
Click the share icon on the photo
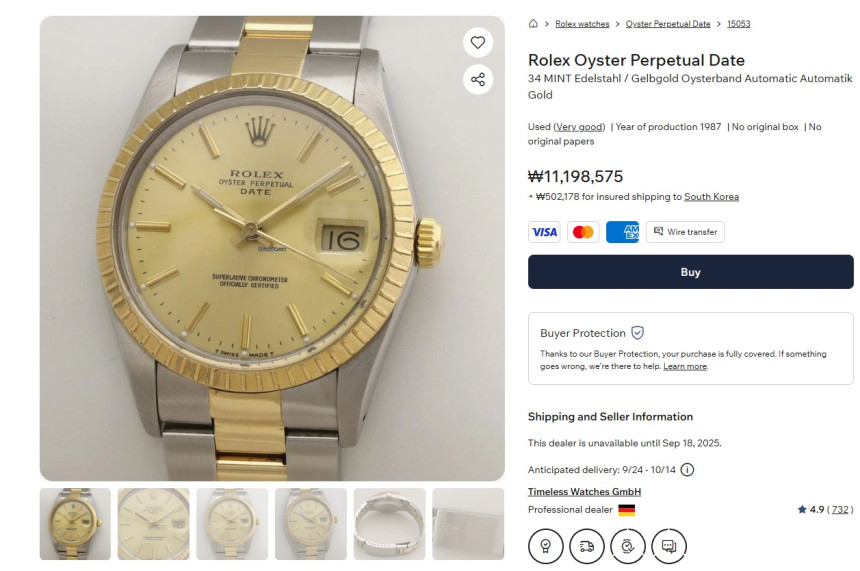point(478,80)
